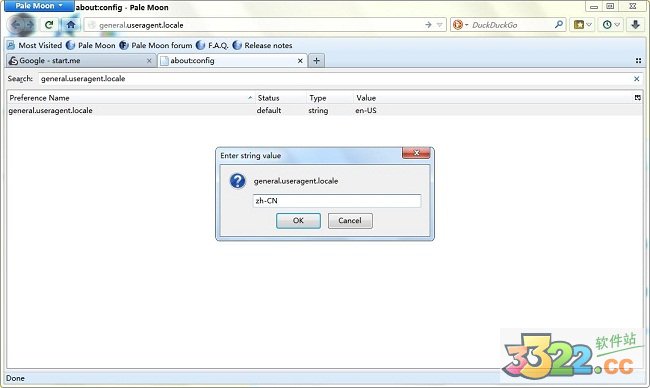Reload the current page
Screen dimensions: 650x388
click(x=49, y=25)
